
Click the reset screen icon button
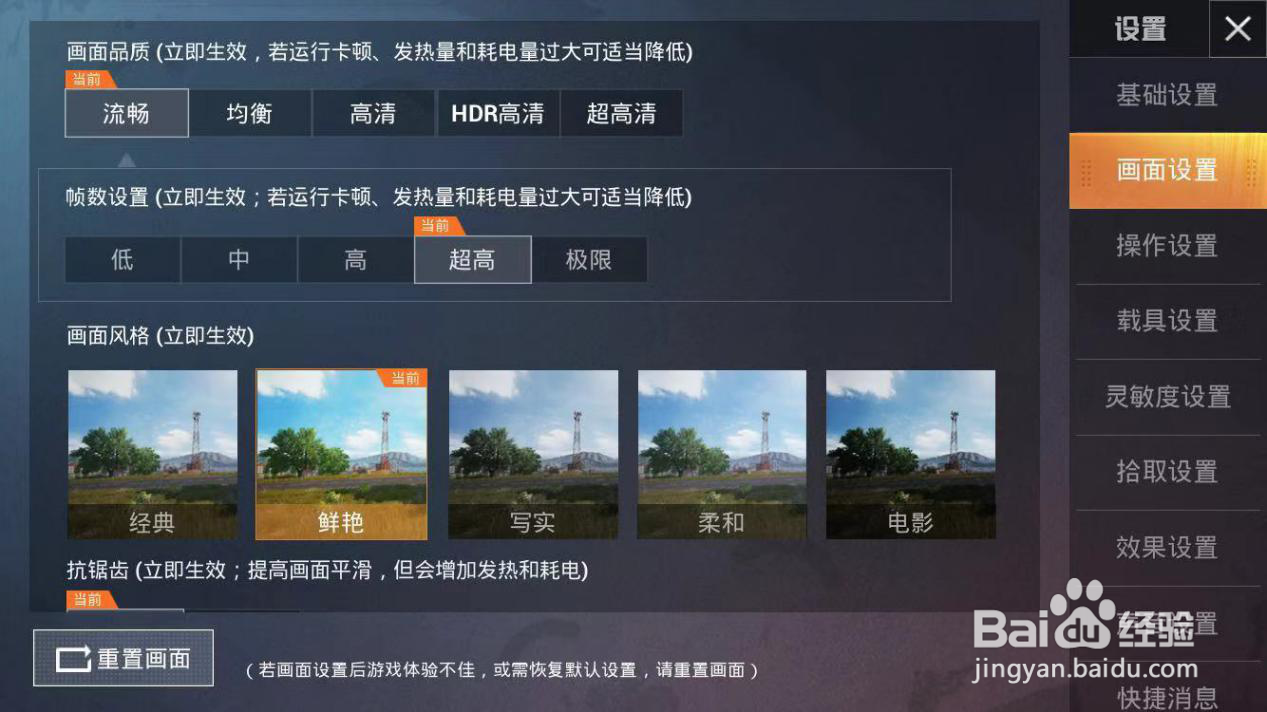pos(123,658)
